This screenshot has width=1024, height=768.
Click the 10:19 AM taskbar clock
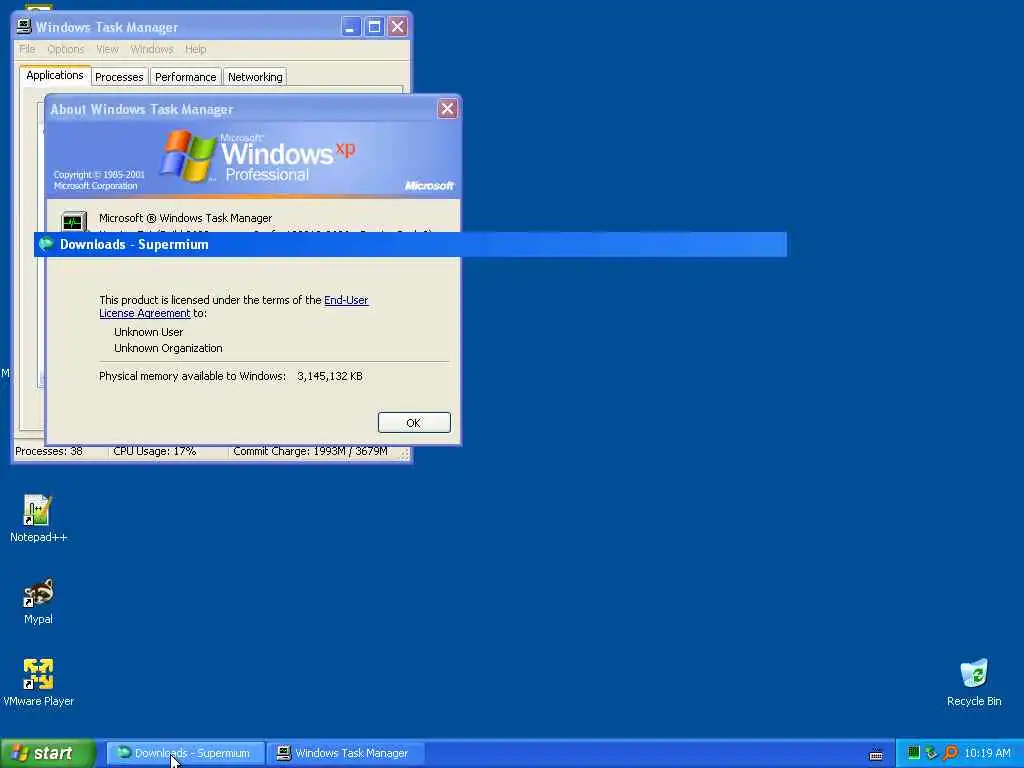click(x=987, y=753)
